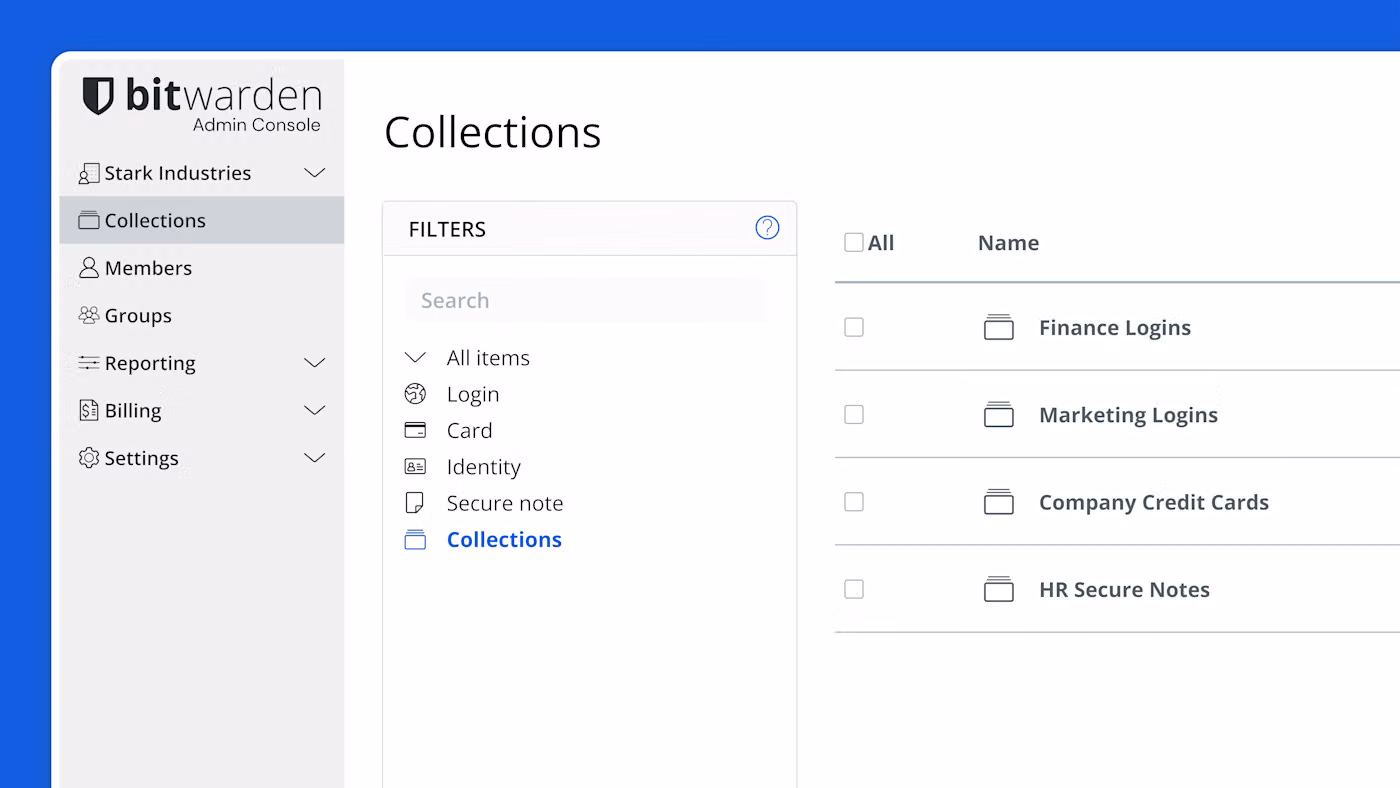
Task: Open the Filters help question mark icon
Action: [767, 228]
